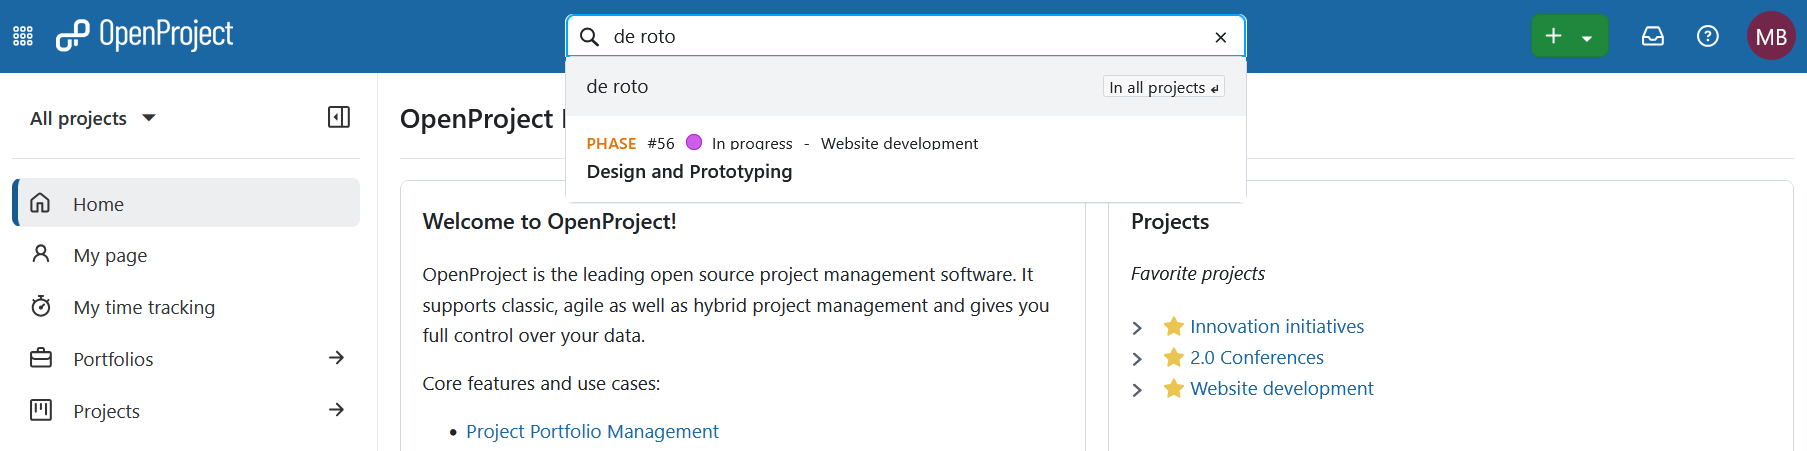Click the Website development favorite star
The width and height of the screenshot is (1807, 451).
click(1174, 388)
